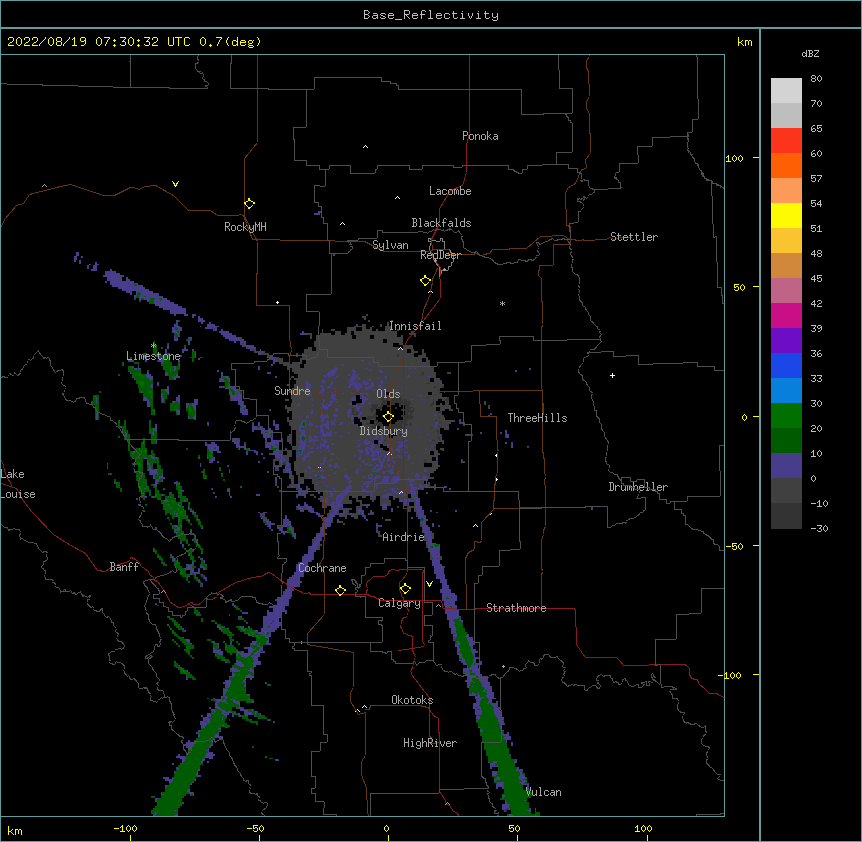Image resolution: width=862 pixels, height=842 pixels.
Task: Click the 2022/08/19 07:30:32 UTC timestamp
Action: coord(99,42)
